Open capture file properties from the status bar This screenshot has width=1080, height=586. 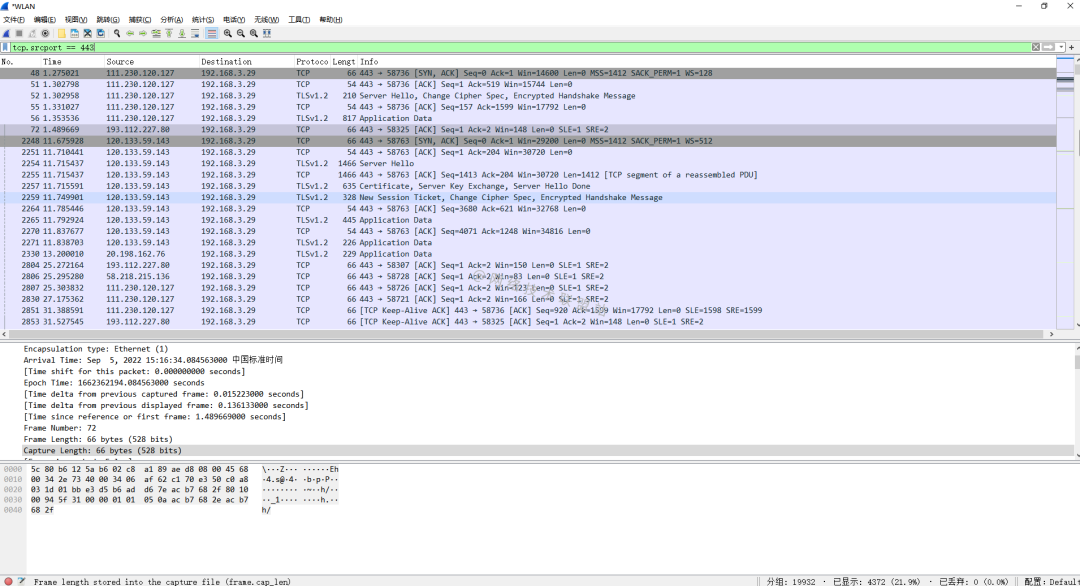(21, 582)
